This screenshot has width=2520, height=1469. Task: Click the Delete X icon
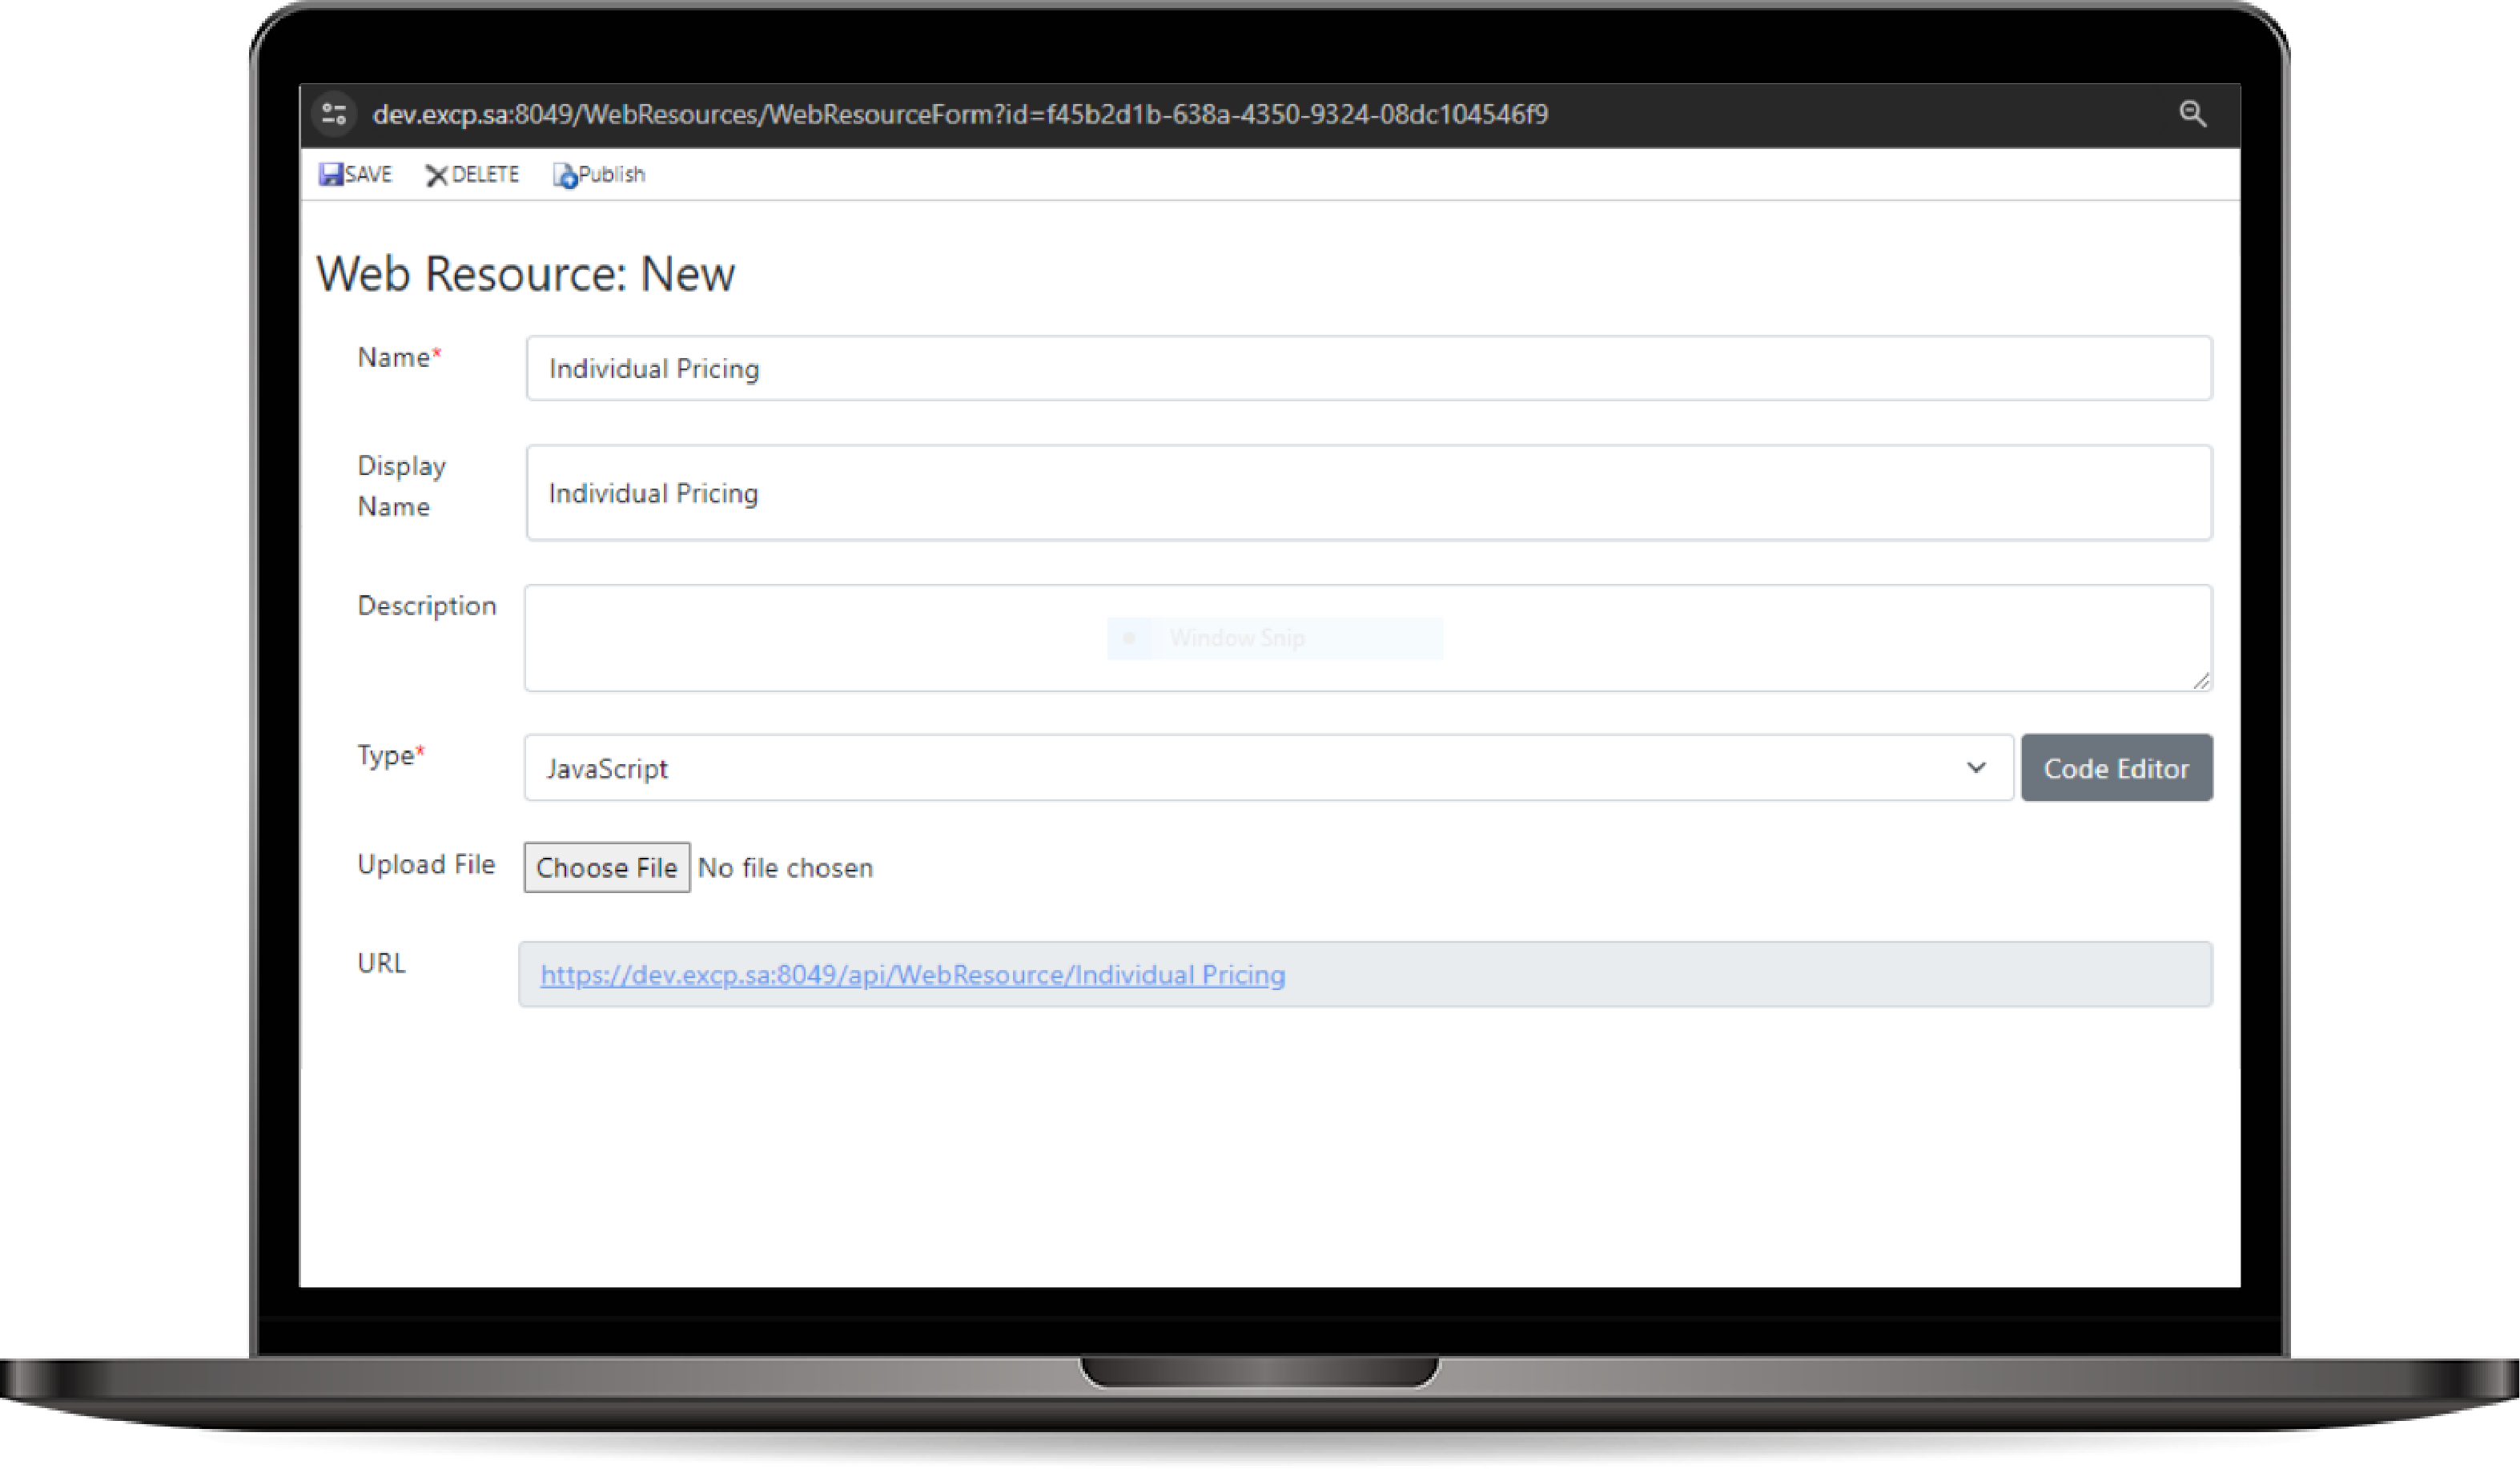pos(436,175)
